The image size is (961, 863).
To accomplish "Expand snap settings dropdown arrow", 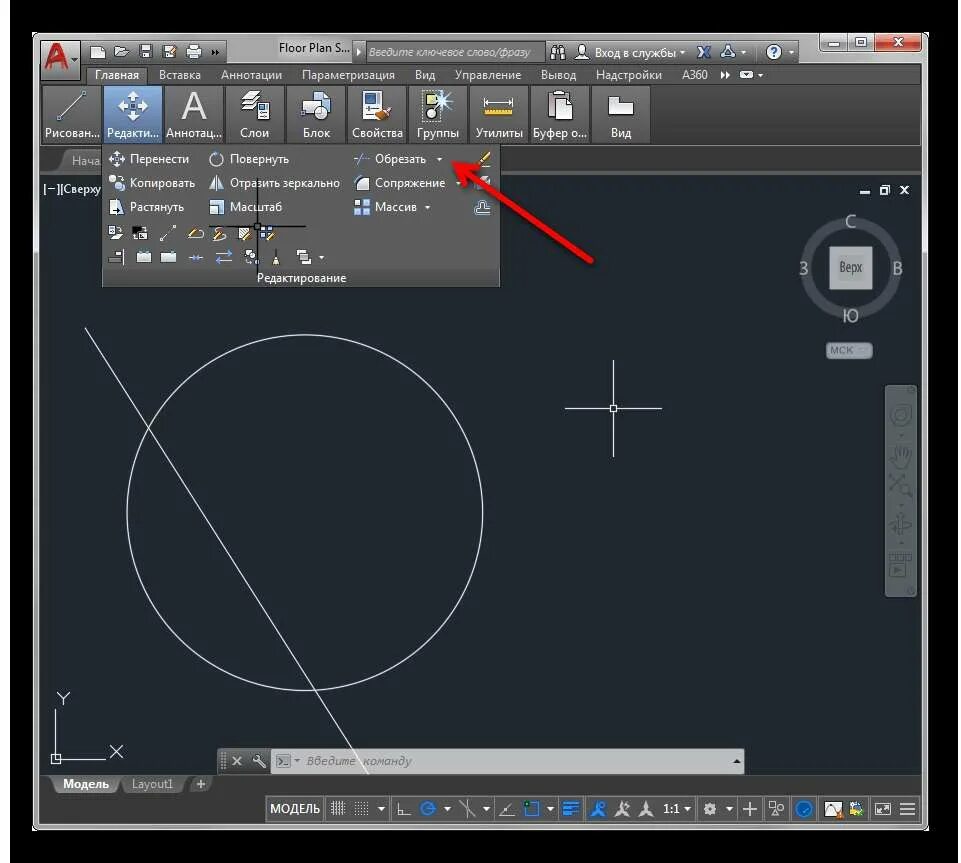I will point(381,809).
